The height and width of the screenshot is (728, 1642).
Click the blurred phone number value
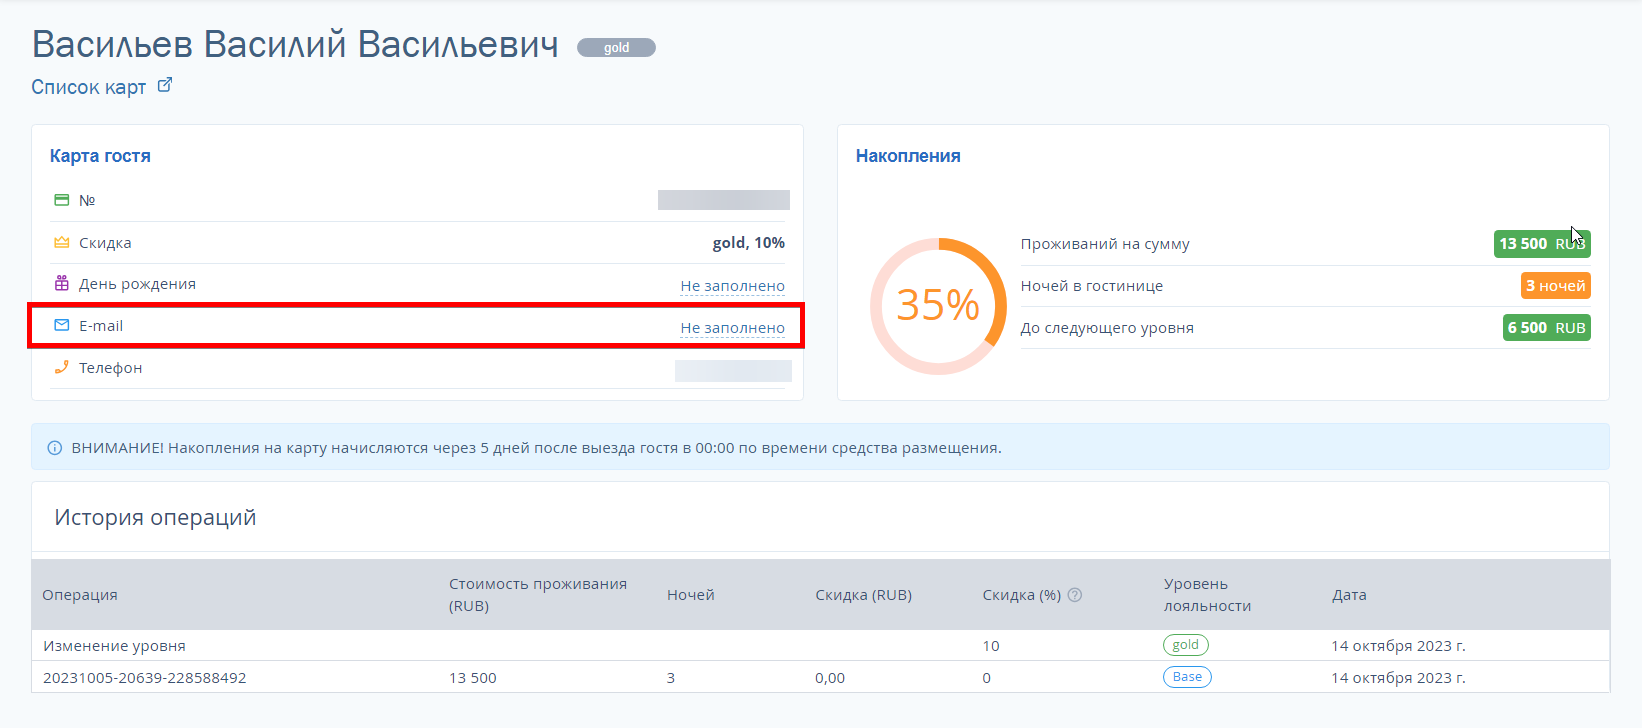[x=733, y=371]
